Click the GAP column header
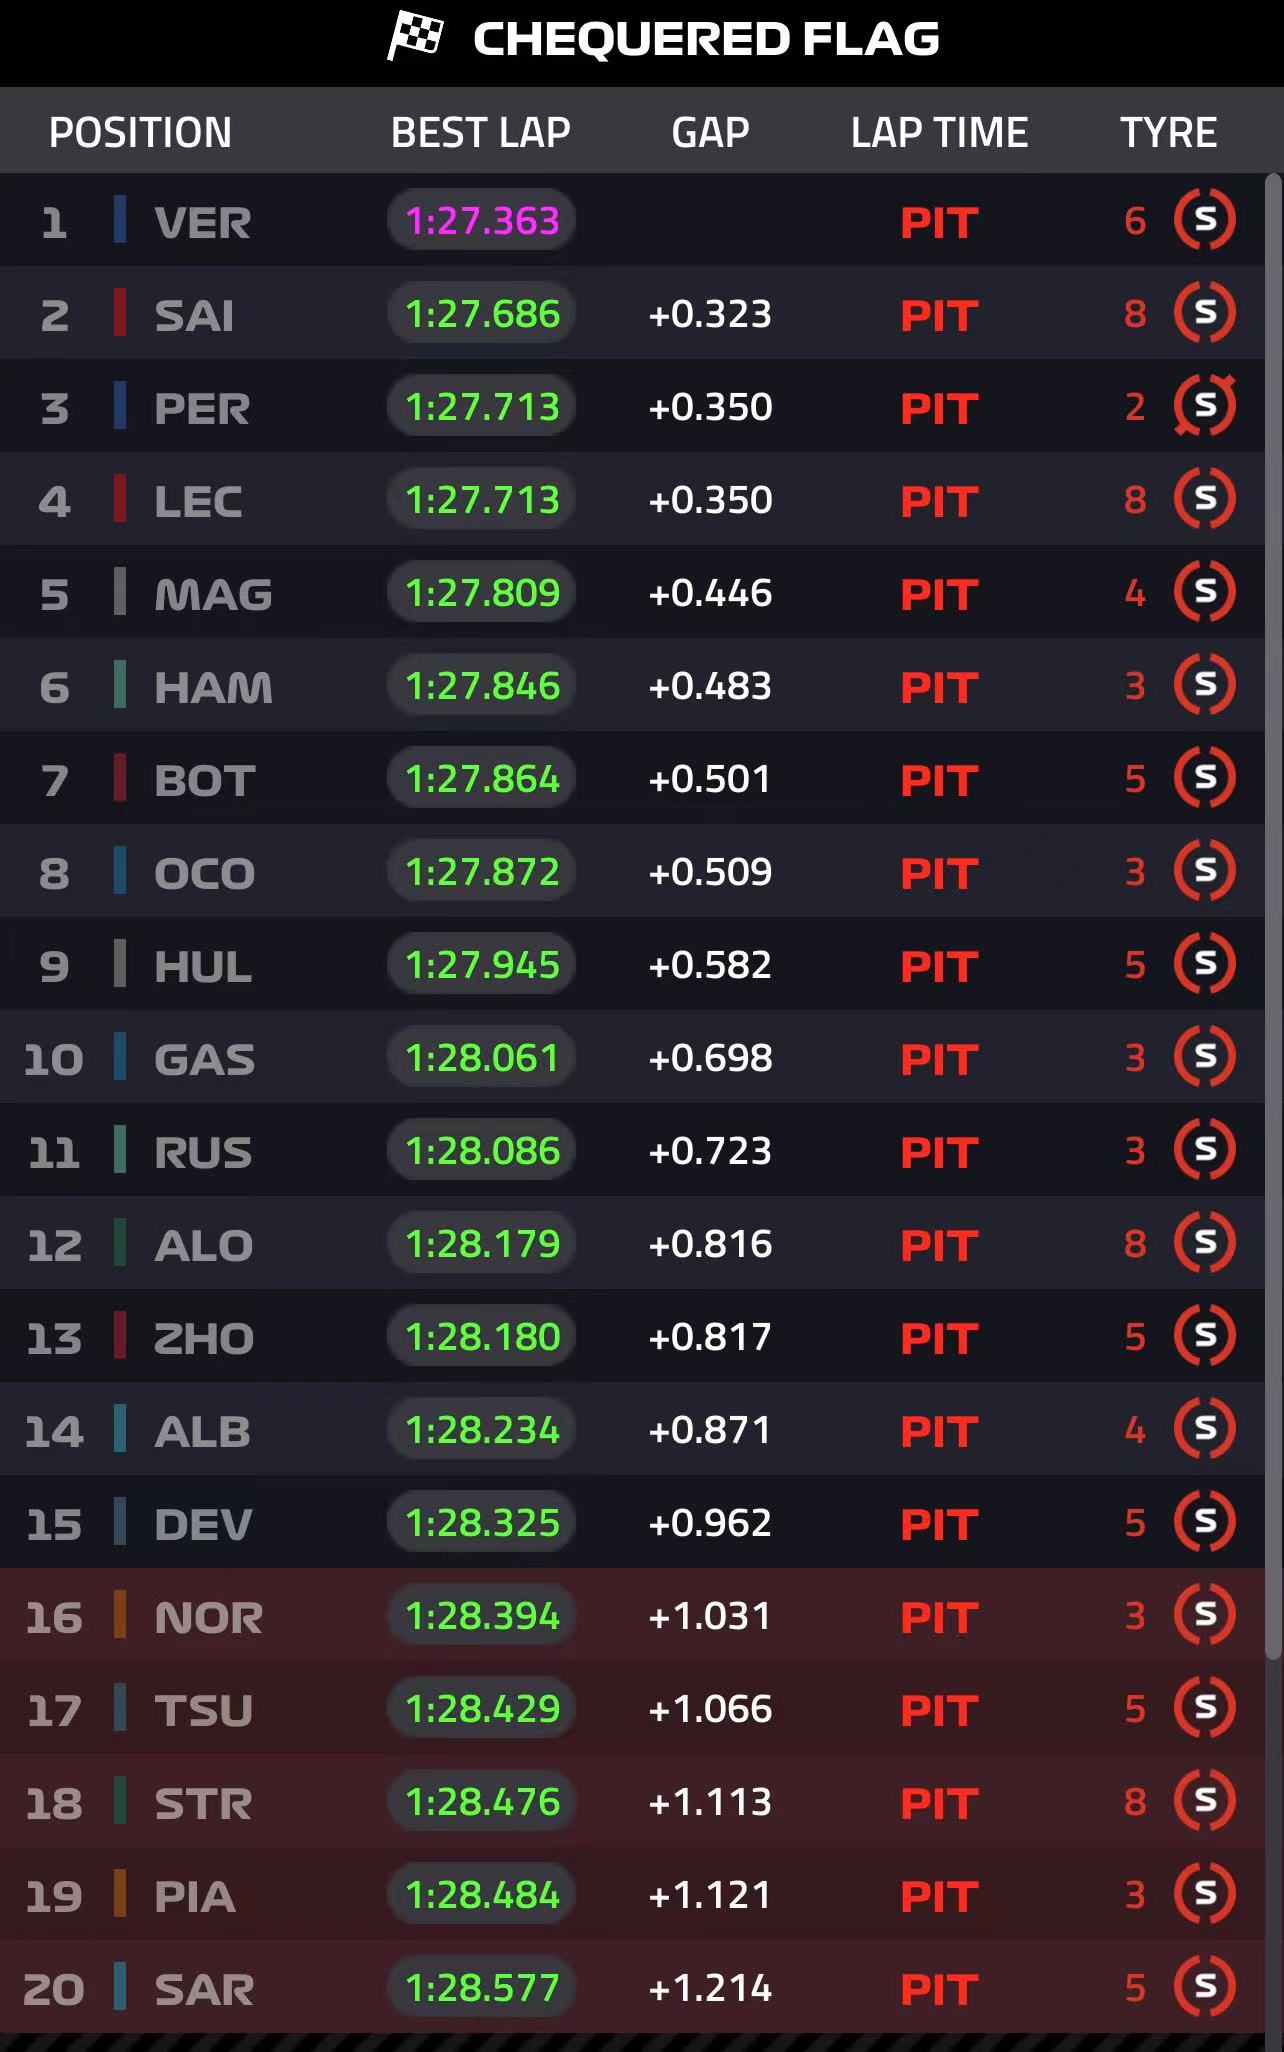This screenshot has width=1284, height=2052. point(710,133)
